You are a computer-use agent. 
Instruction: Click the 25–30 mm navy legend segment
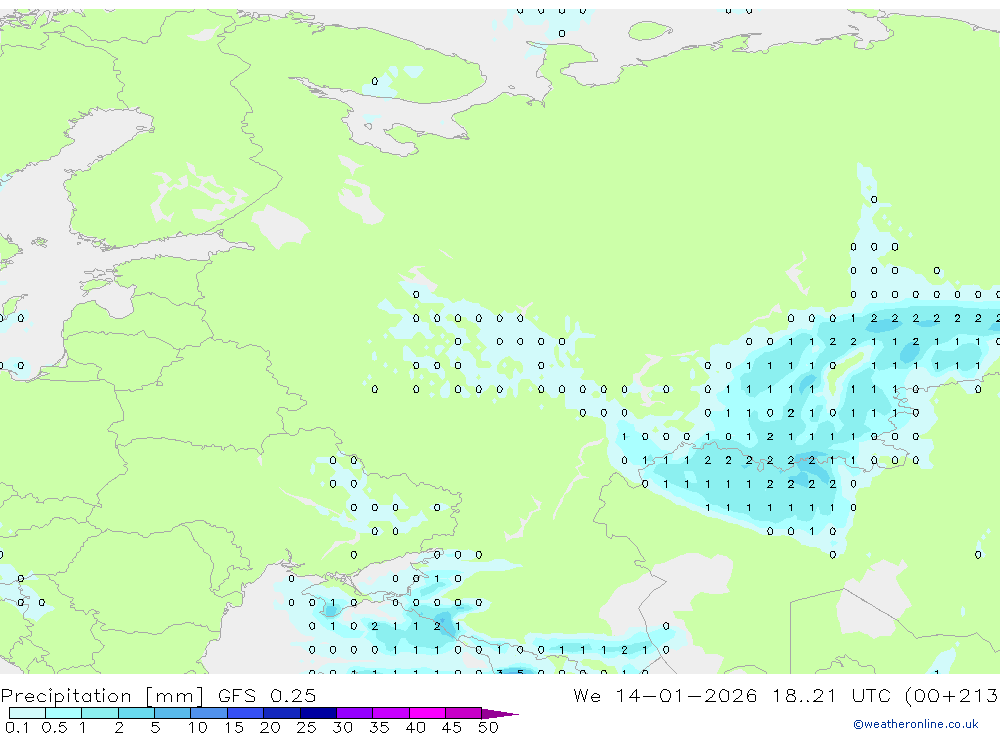pos(318,713)
